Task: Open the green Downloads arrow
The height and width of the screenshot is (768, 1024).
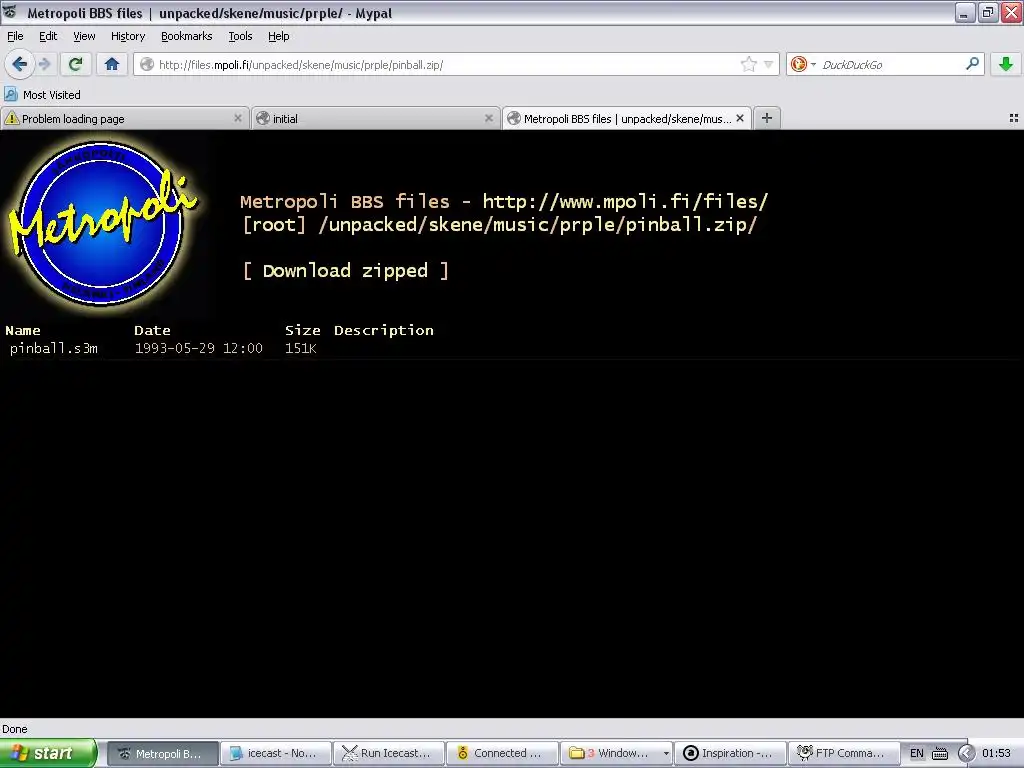Action: (x=1006, y=64)
